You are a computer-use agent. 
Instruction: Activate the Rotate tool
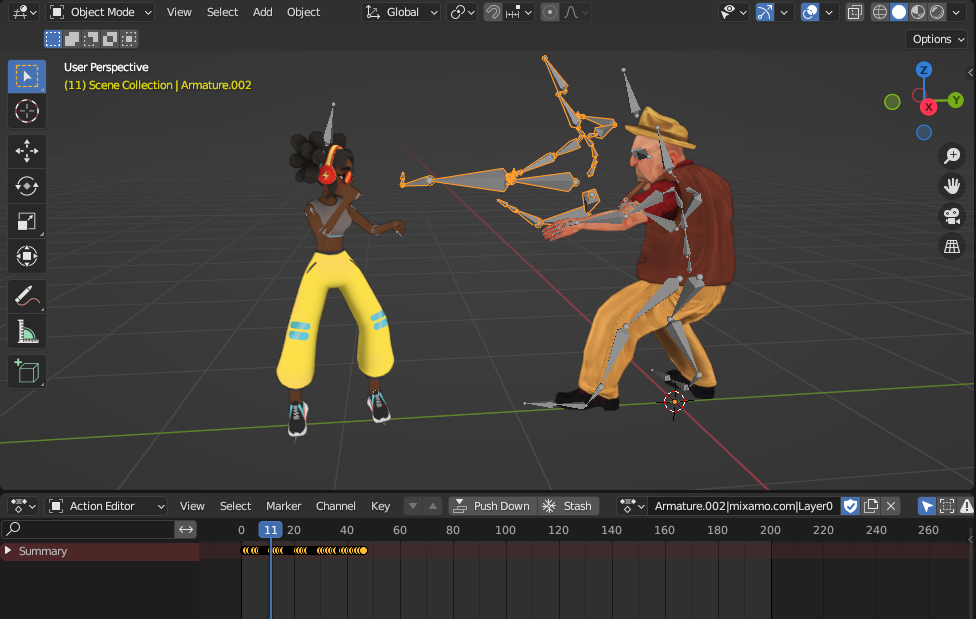pyautogui.click(x=27, y=186)
